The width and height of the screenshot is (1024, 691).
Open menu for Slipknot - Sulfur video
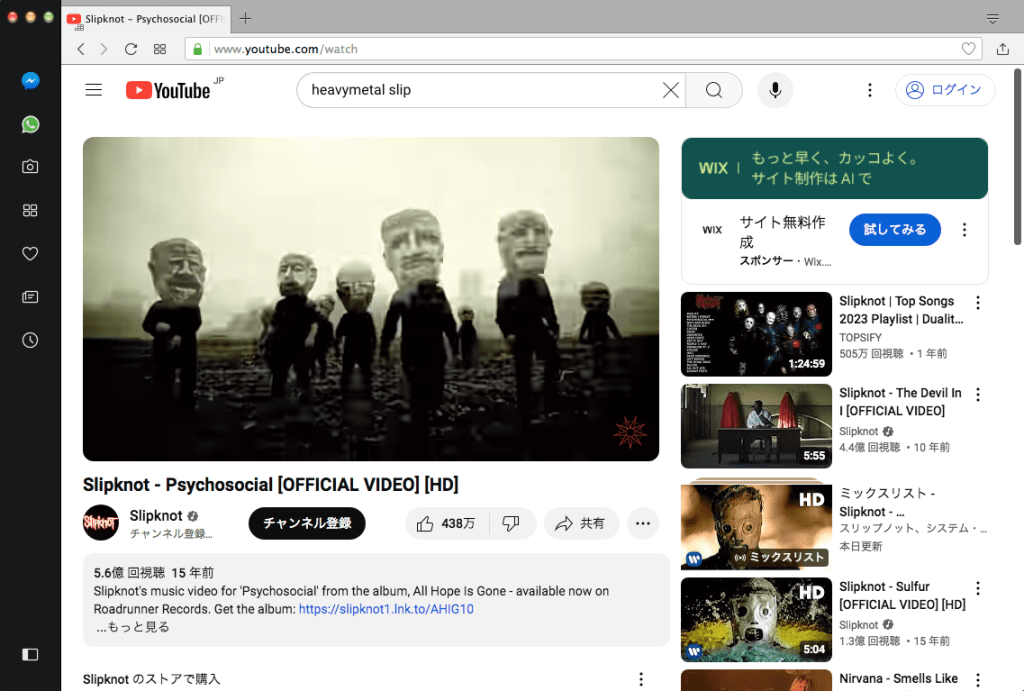(978, 588)
